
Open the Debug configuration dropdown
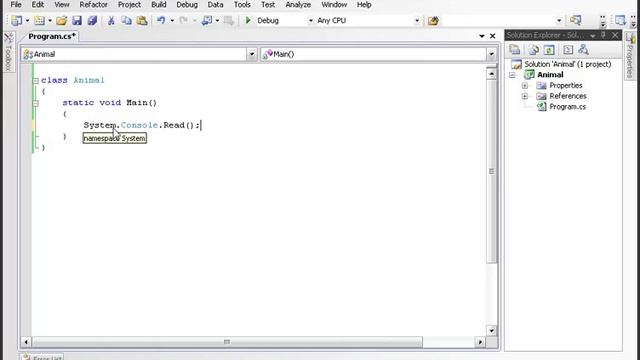311,20
